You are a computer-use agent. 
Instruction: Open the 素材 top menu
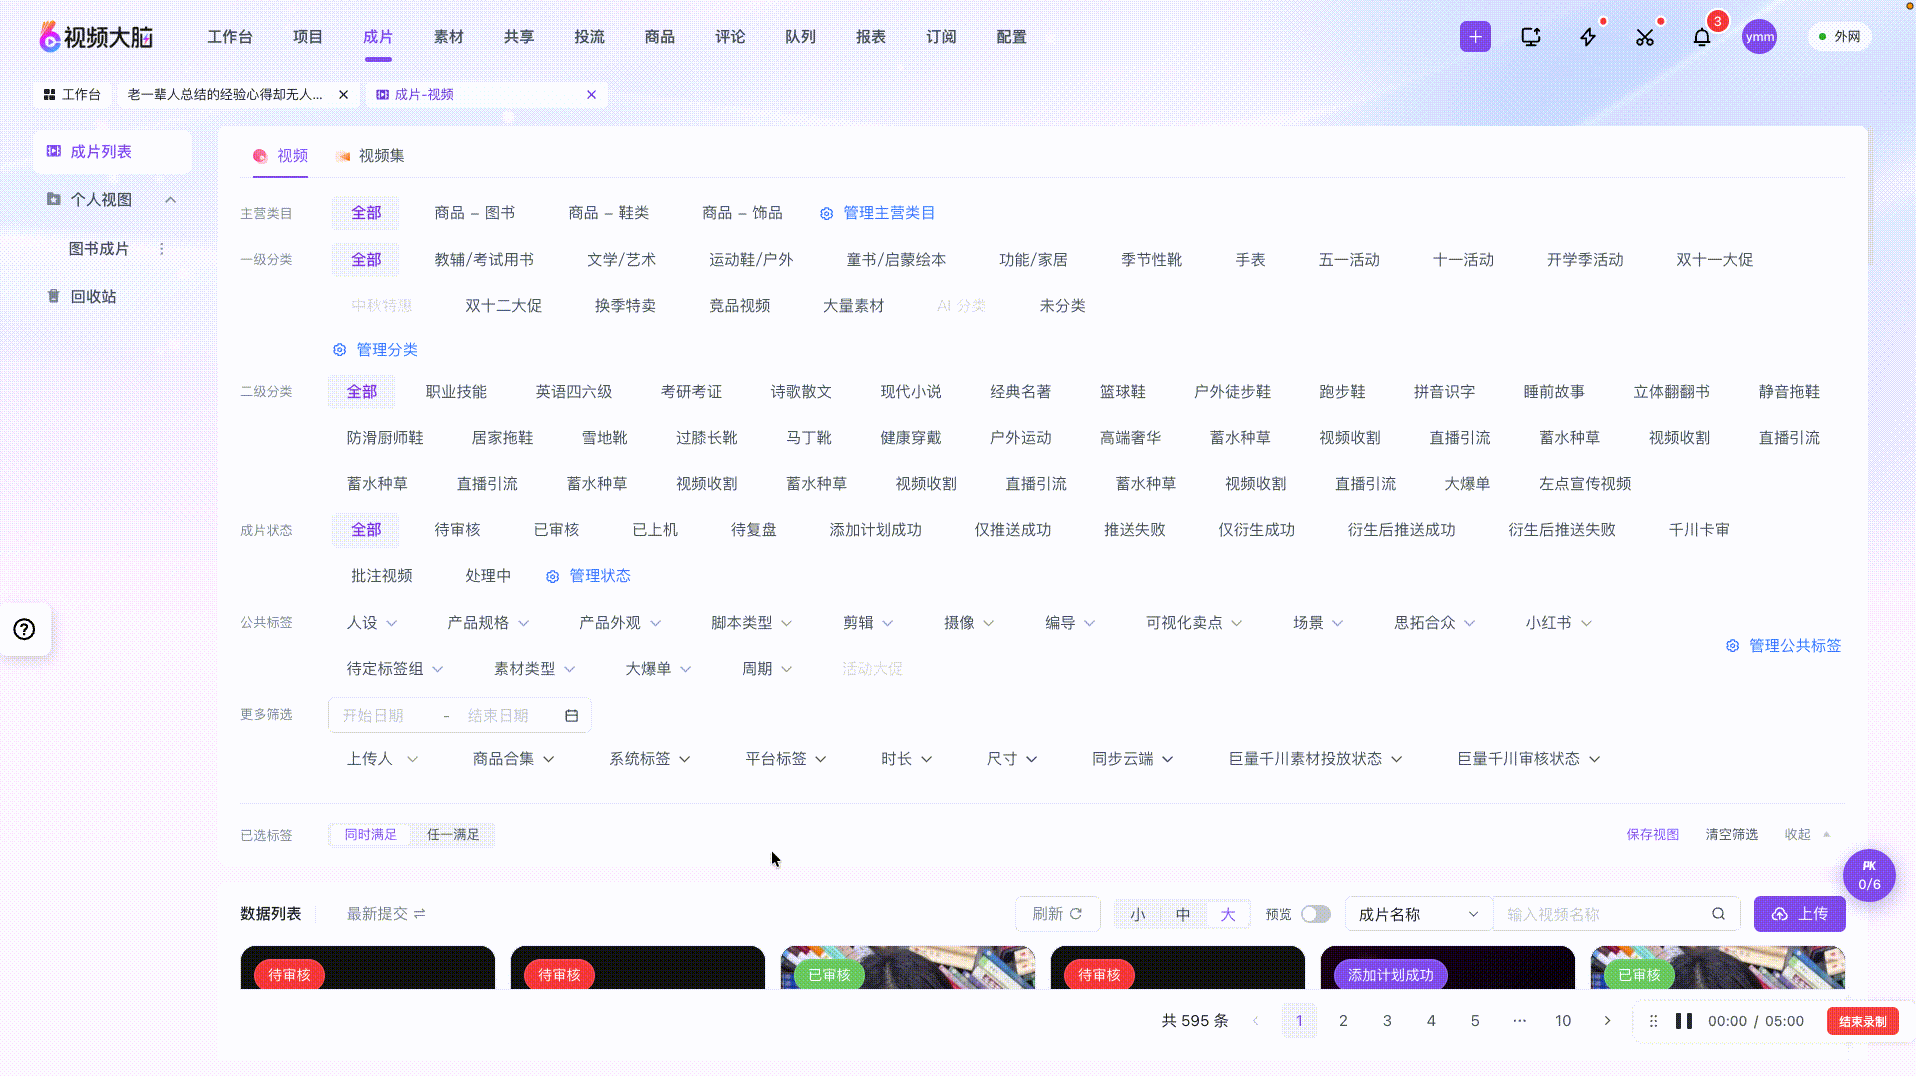[448, 37]
